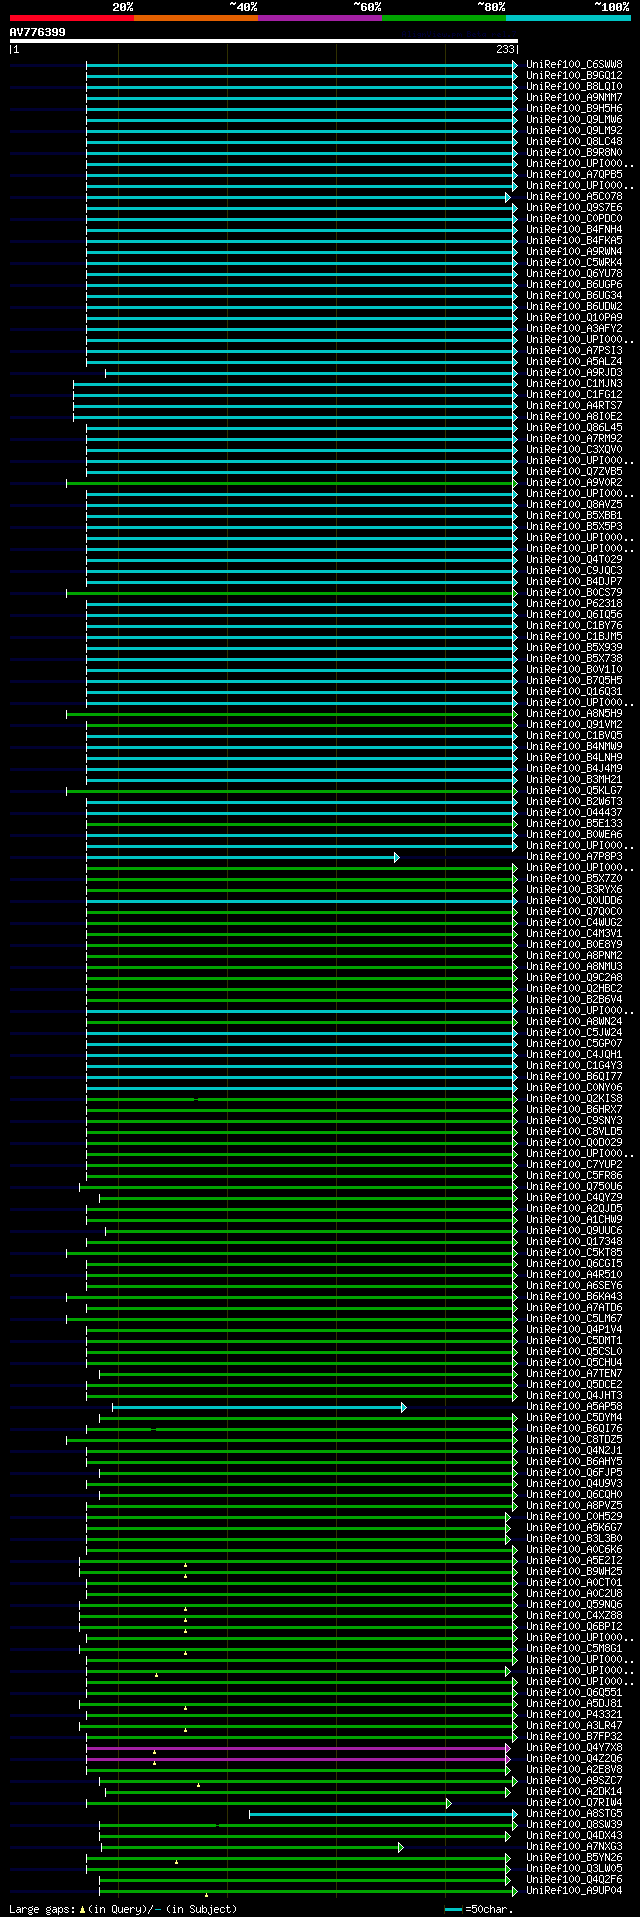640x1917 pixels.
Task: Click the gap marker on UniRef100_A9UP04 row
Action: pos(207,1894)
